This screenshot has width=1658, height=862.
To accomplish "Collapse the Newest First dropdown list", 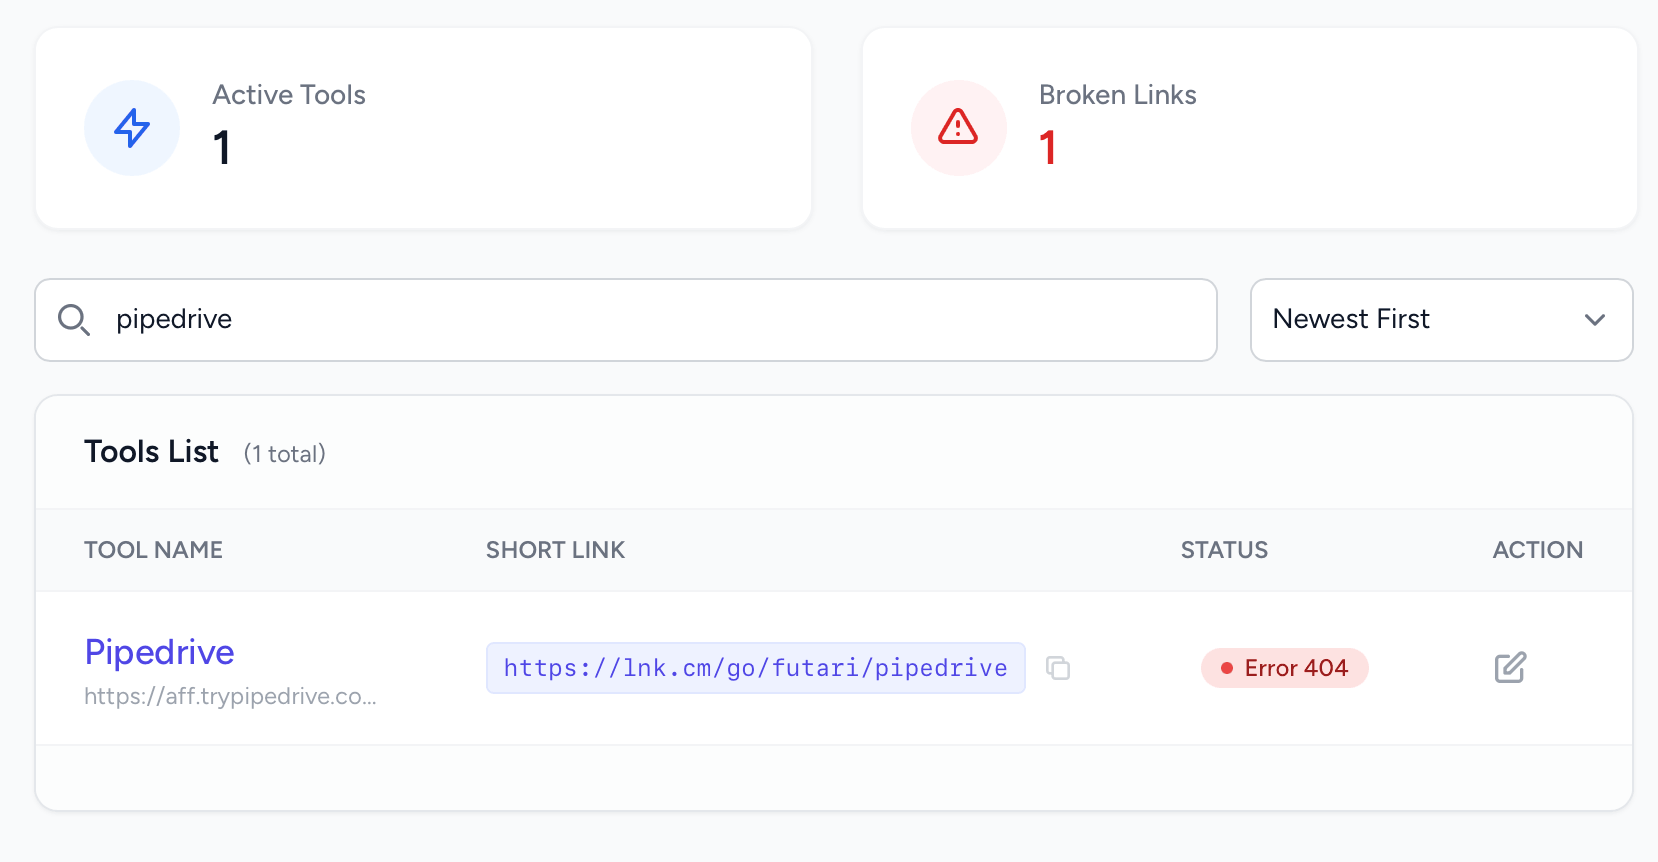I will coord(1441,320).
